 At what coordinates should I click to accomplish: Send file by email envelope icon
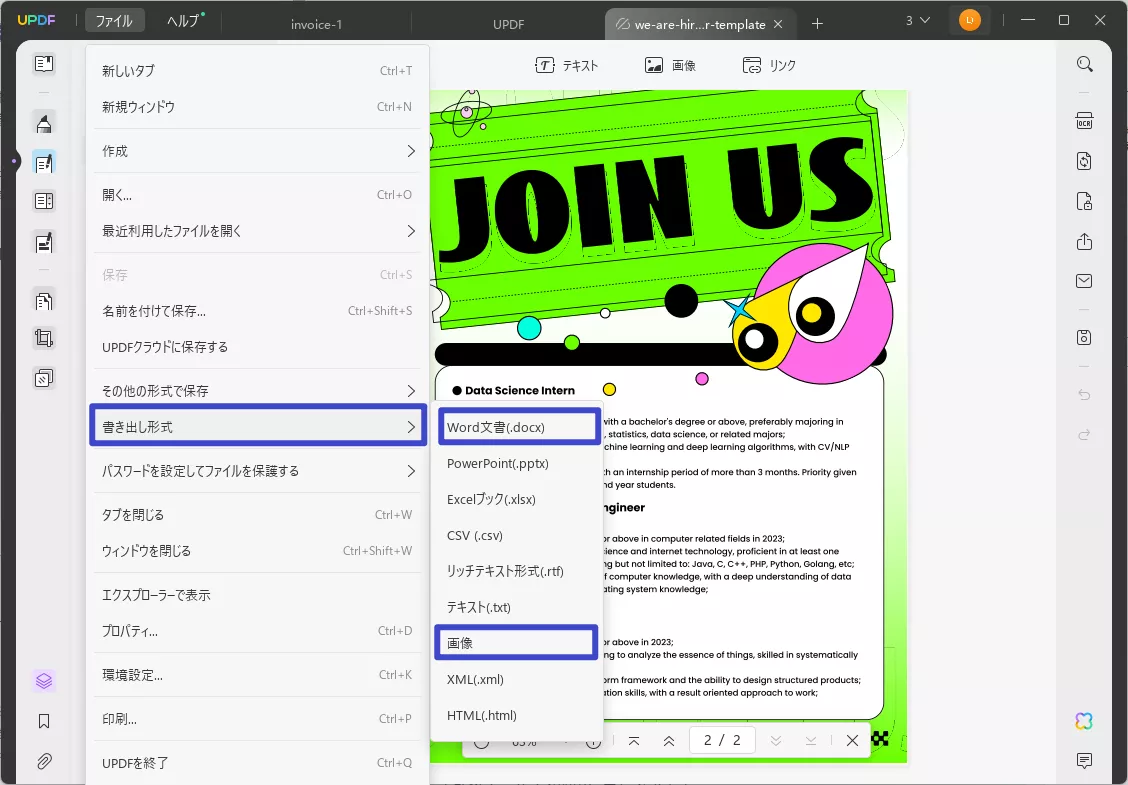pyautogui.click(x=1084, y=281)
